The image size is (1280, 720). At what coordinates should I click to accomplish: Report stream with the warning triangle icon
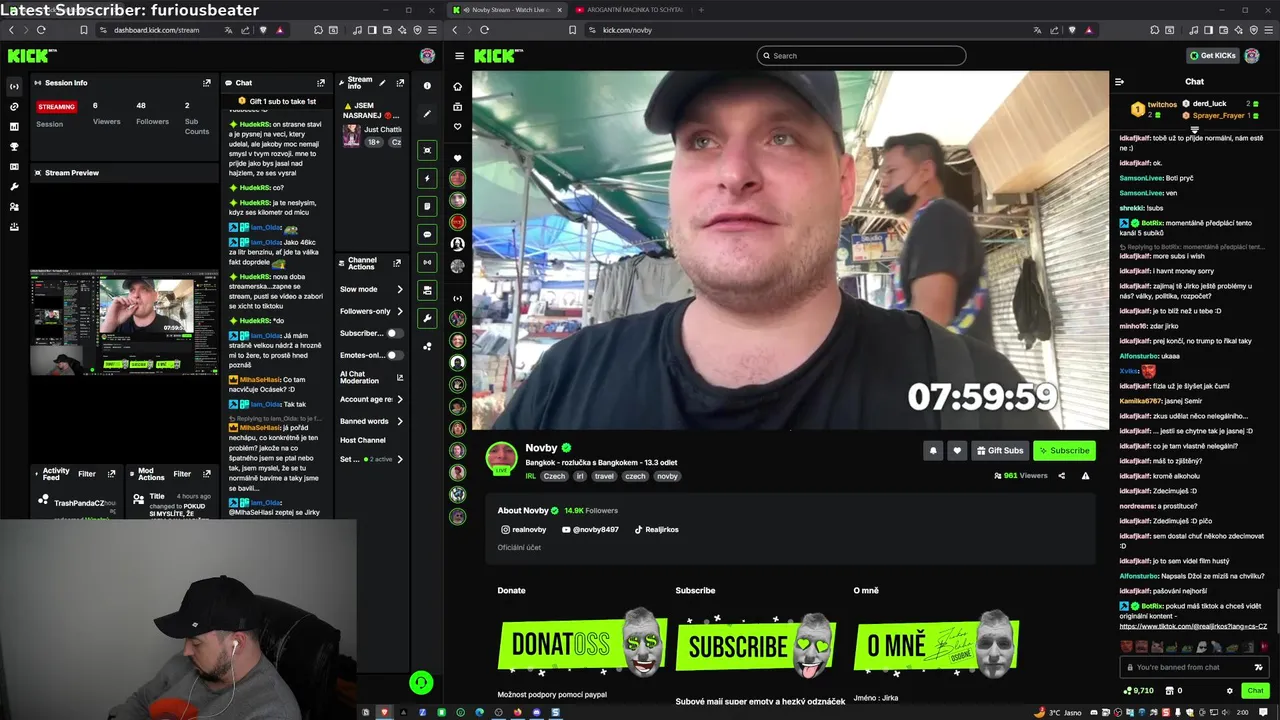(x=1085, y=476)
